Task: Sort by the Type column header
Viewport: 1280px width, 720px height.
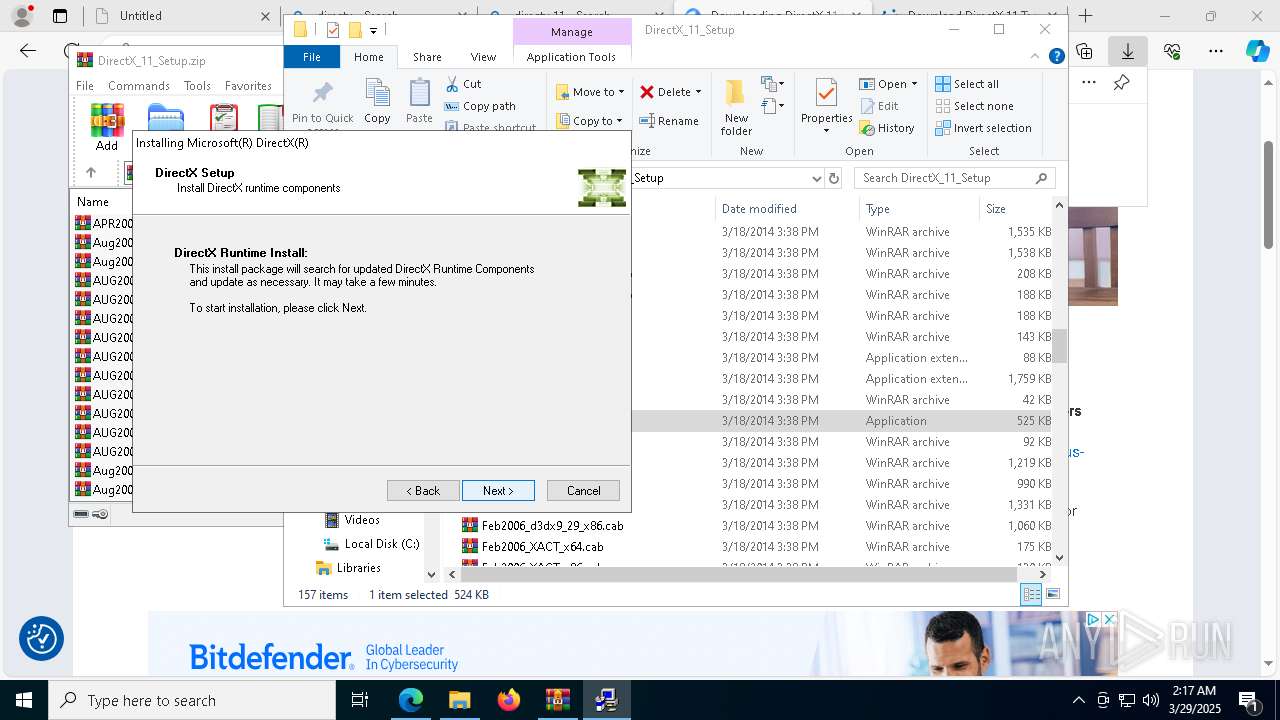Action: [919, 209]
